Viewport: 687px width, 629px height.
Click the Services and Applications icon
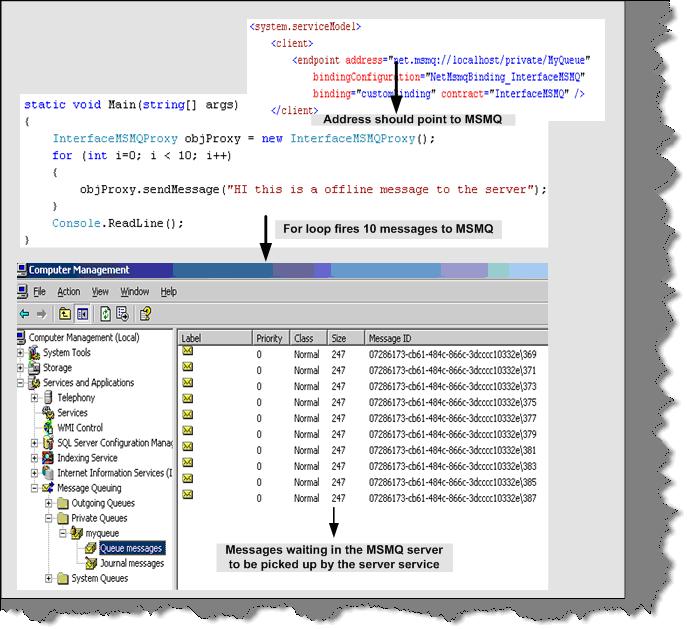point(34,382)
